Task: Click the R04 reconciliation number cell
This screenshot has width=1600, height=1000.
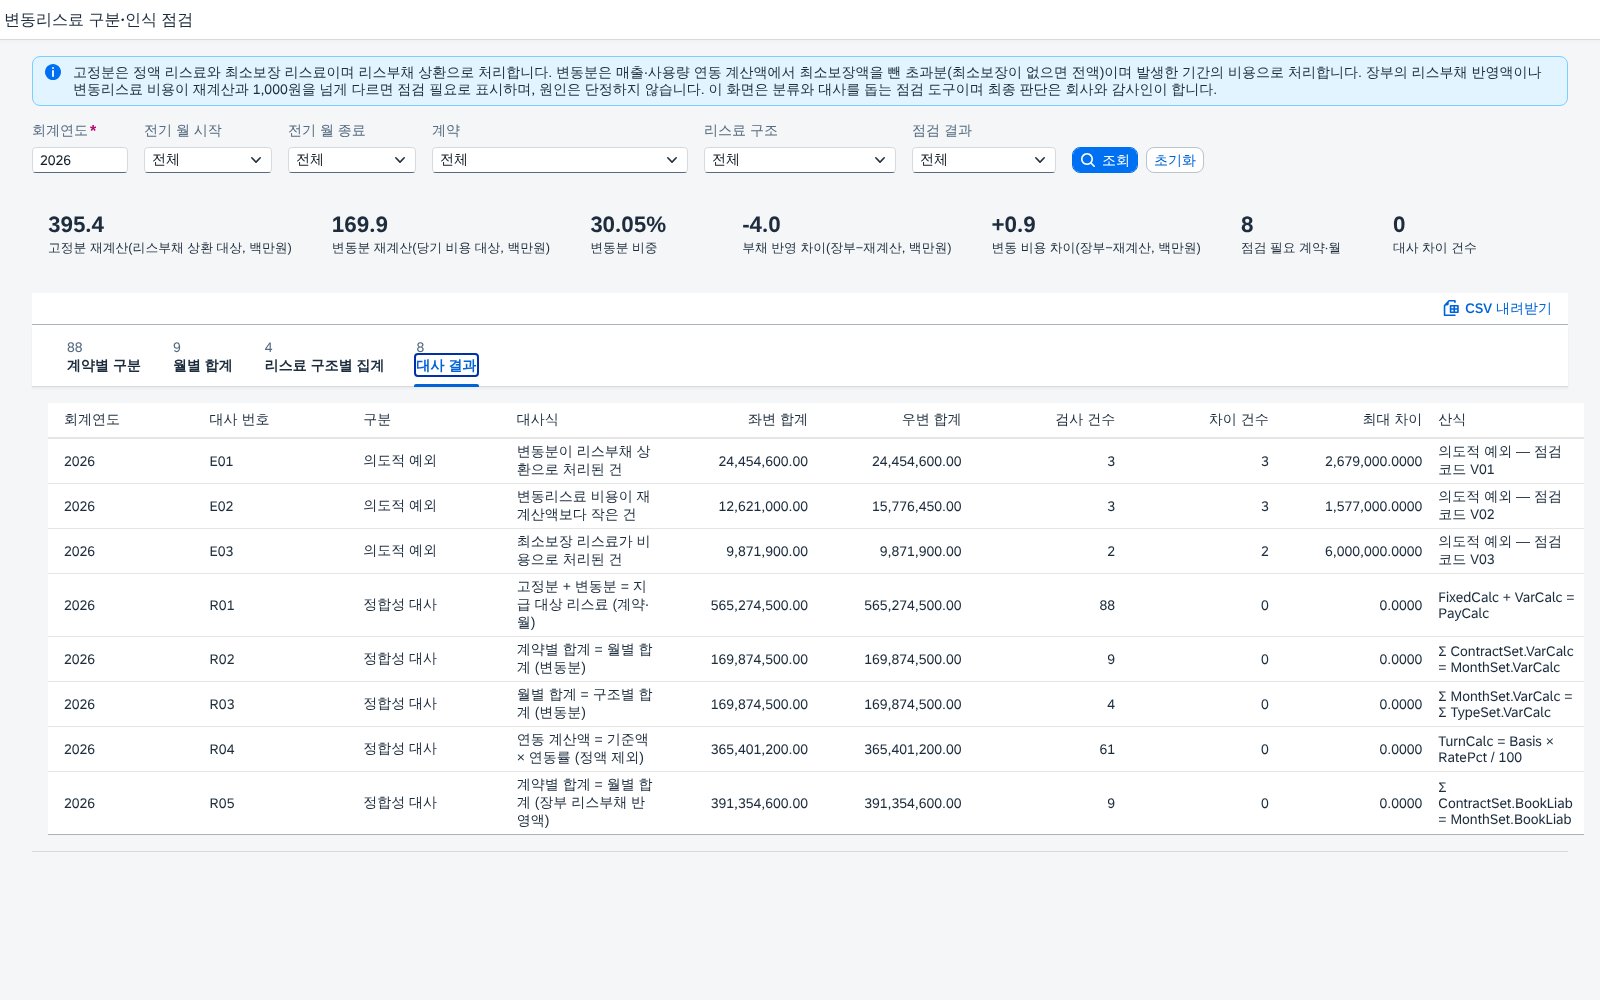Action: pos(221,749)
